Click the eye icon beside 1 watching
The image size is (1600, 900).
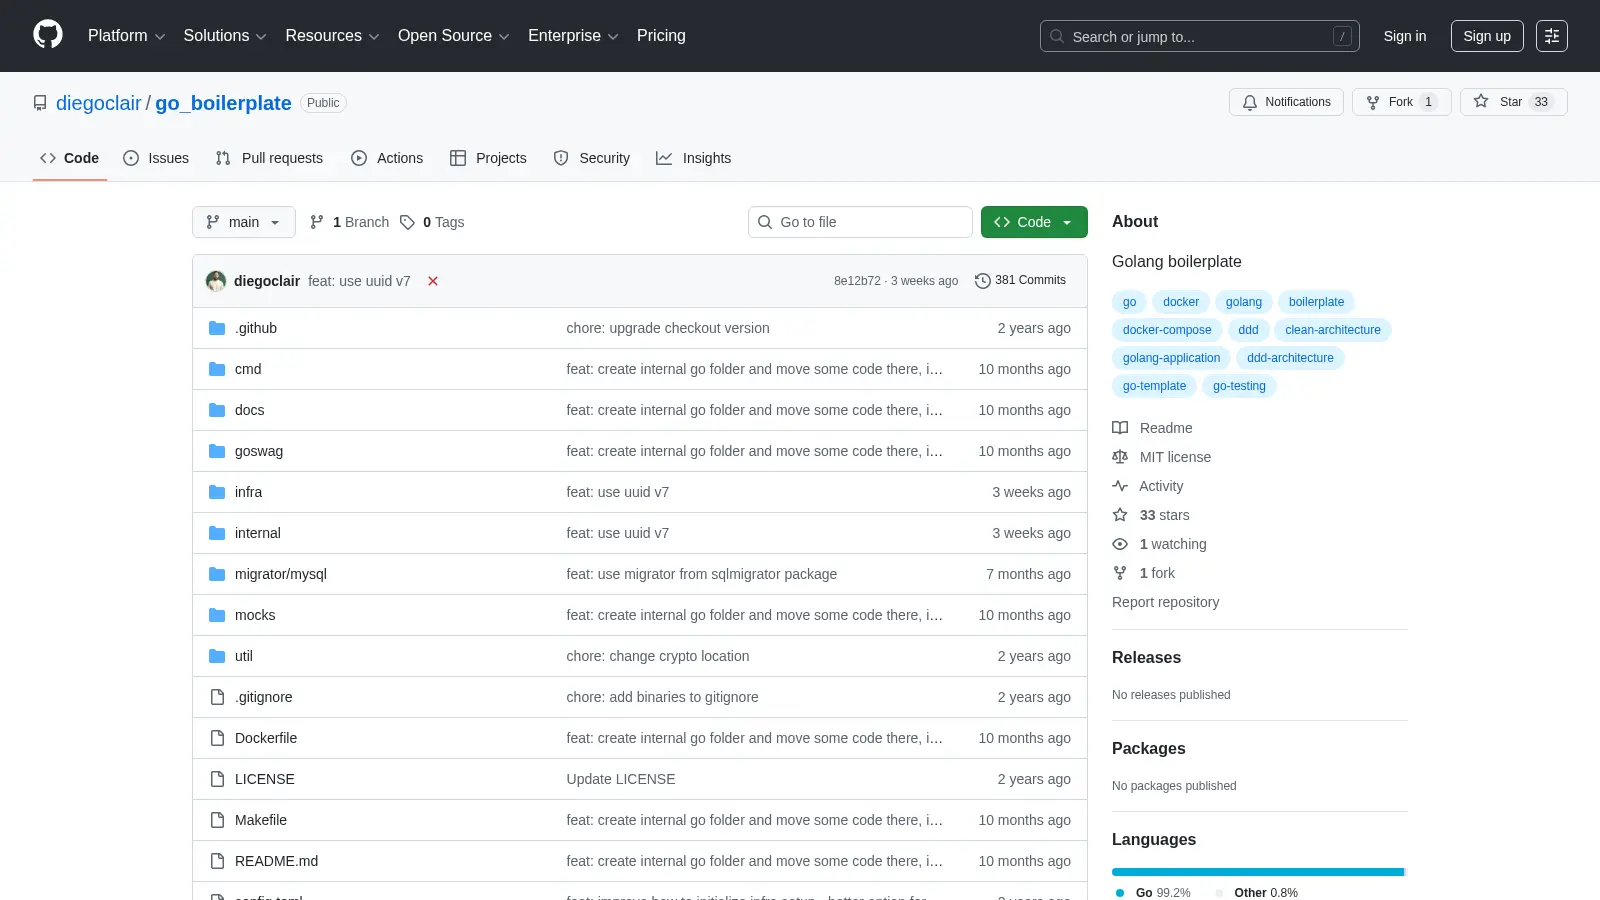1120,544
